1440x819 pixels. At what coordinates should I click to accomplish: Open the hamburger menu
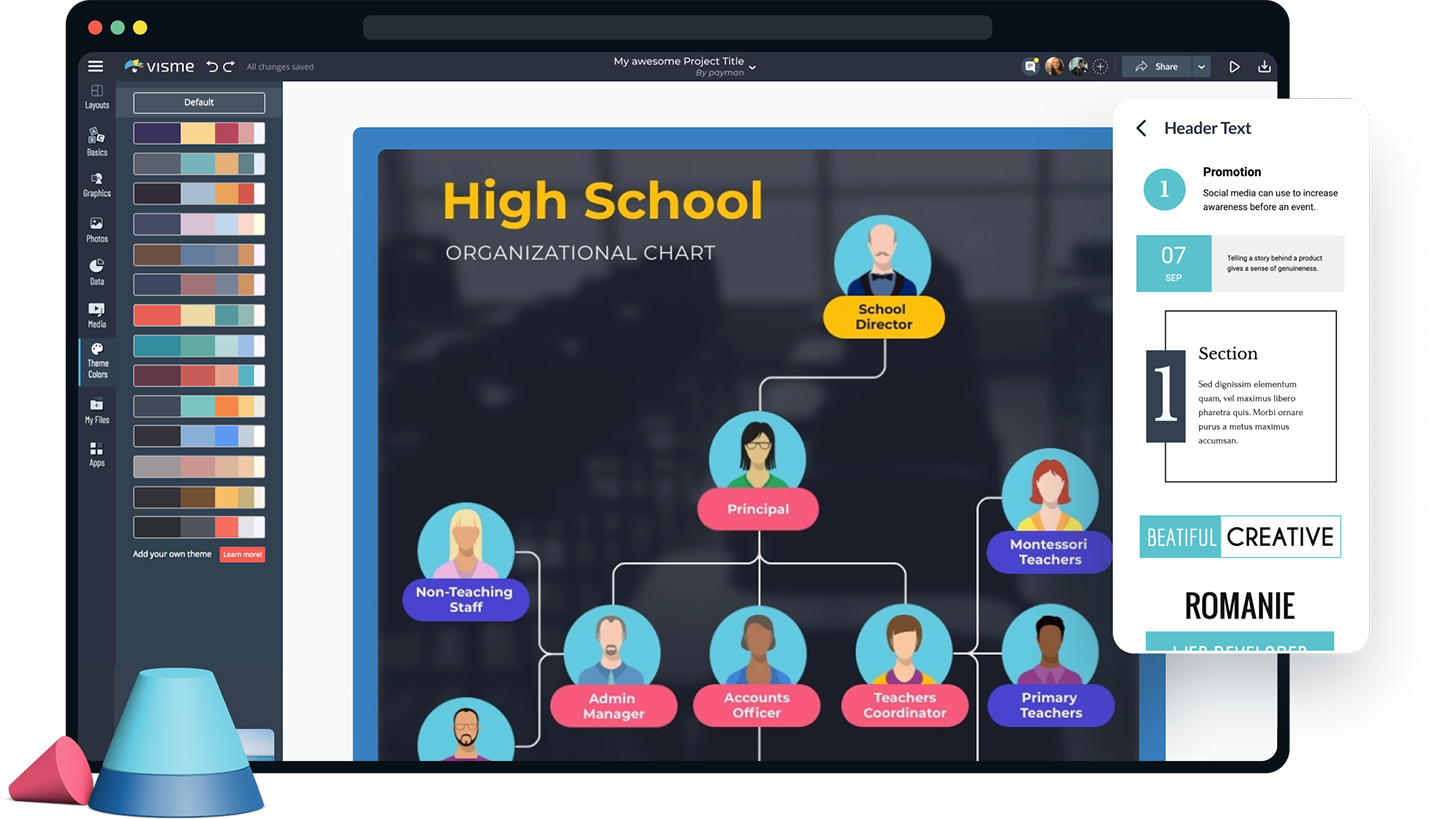coord(95,65)
